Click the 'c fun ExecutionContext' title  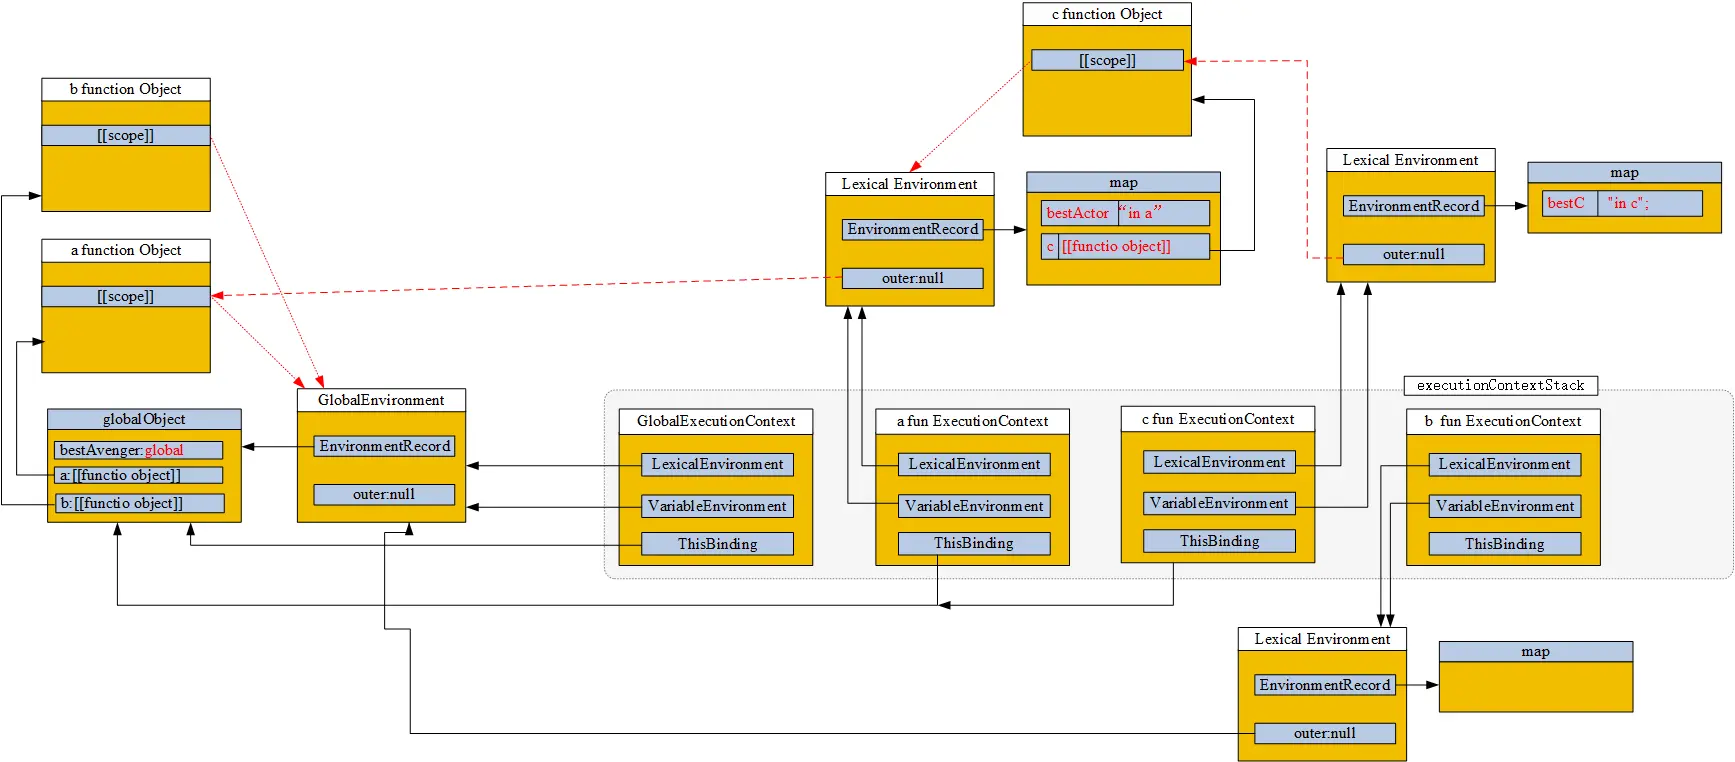(1218, 419)
